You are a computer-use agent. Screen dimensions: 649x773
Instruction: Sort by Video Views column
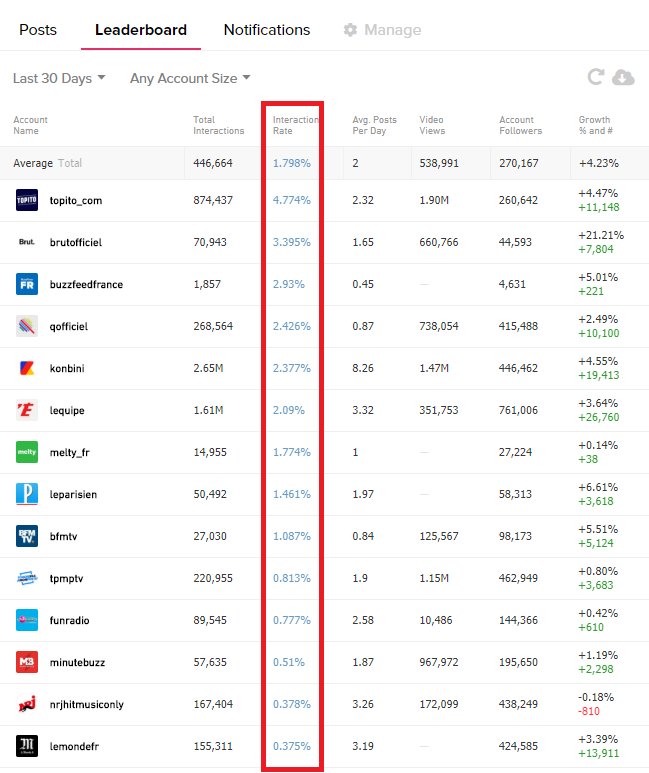432,125
